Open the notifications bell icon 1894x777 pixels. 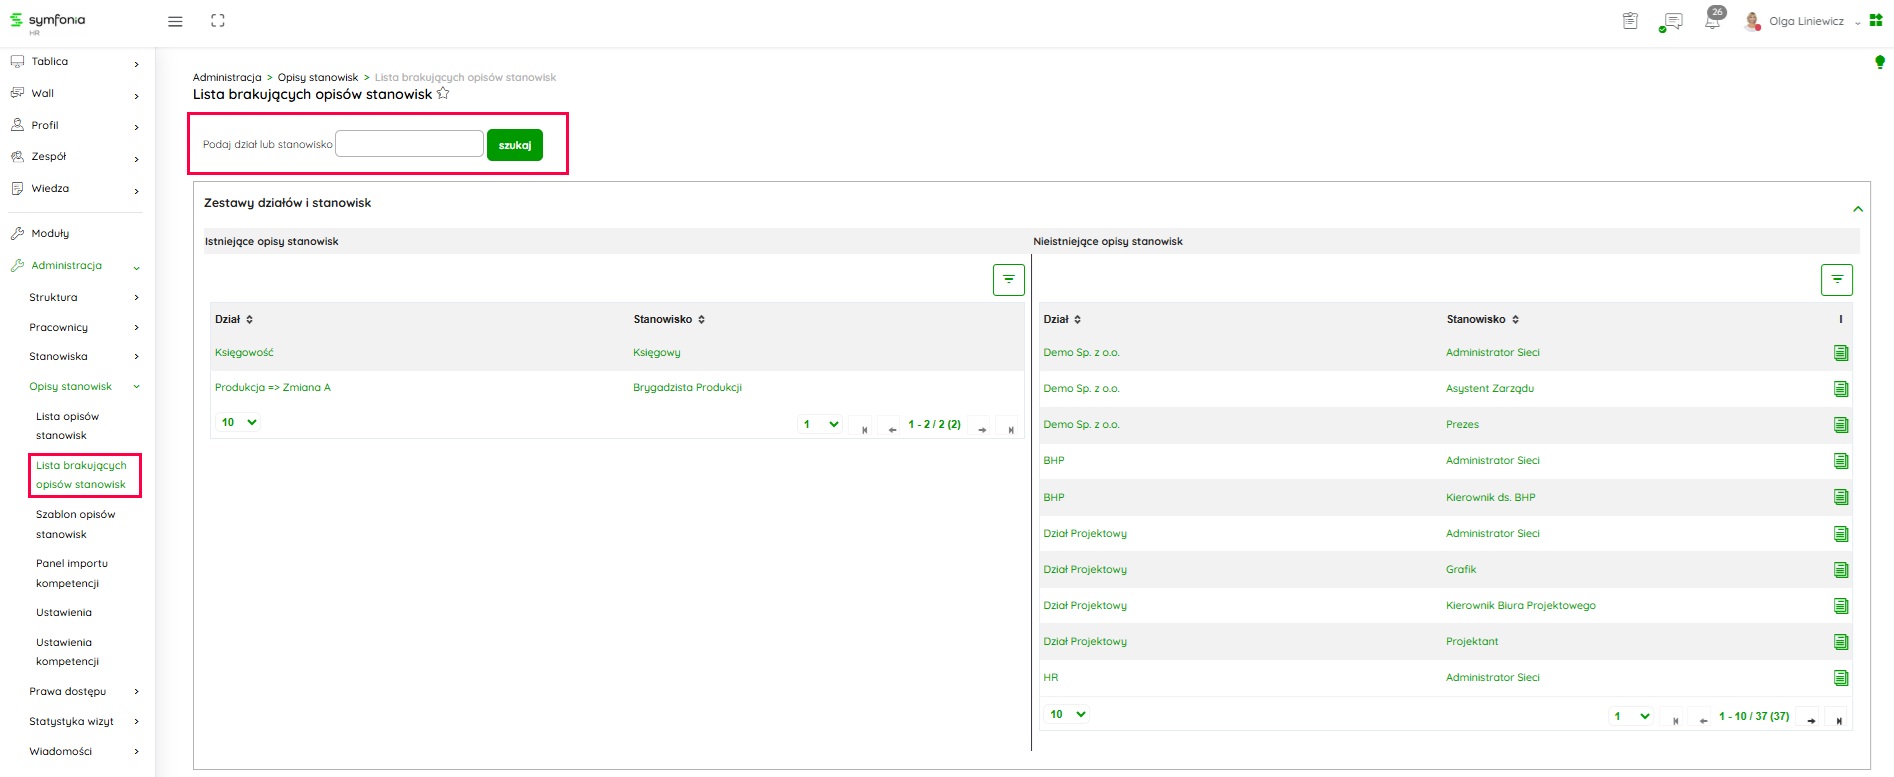click(1713, 21)
